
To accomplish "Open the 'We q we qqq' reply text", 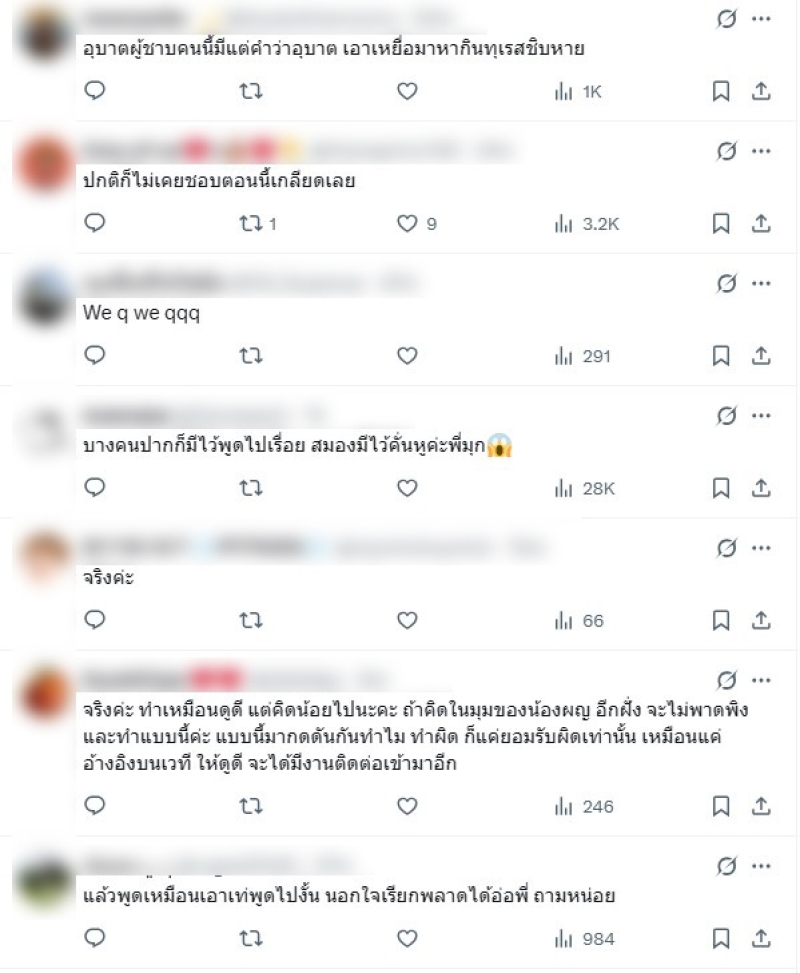I will [142, 313].
